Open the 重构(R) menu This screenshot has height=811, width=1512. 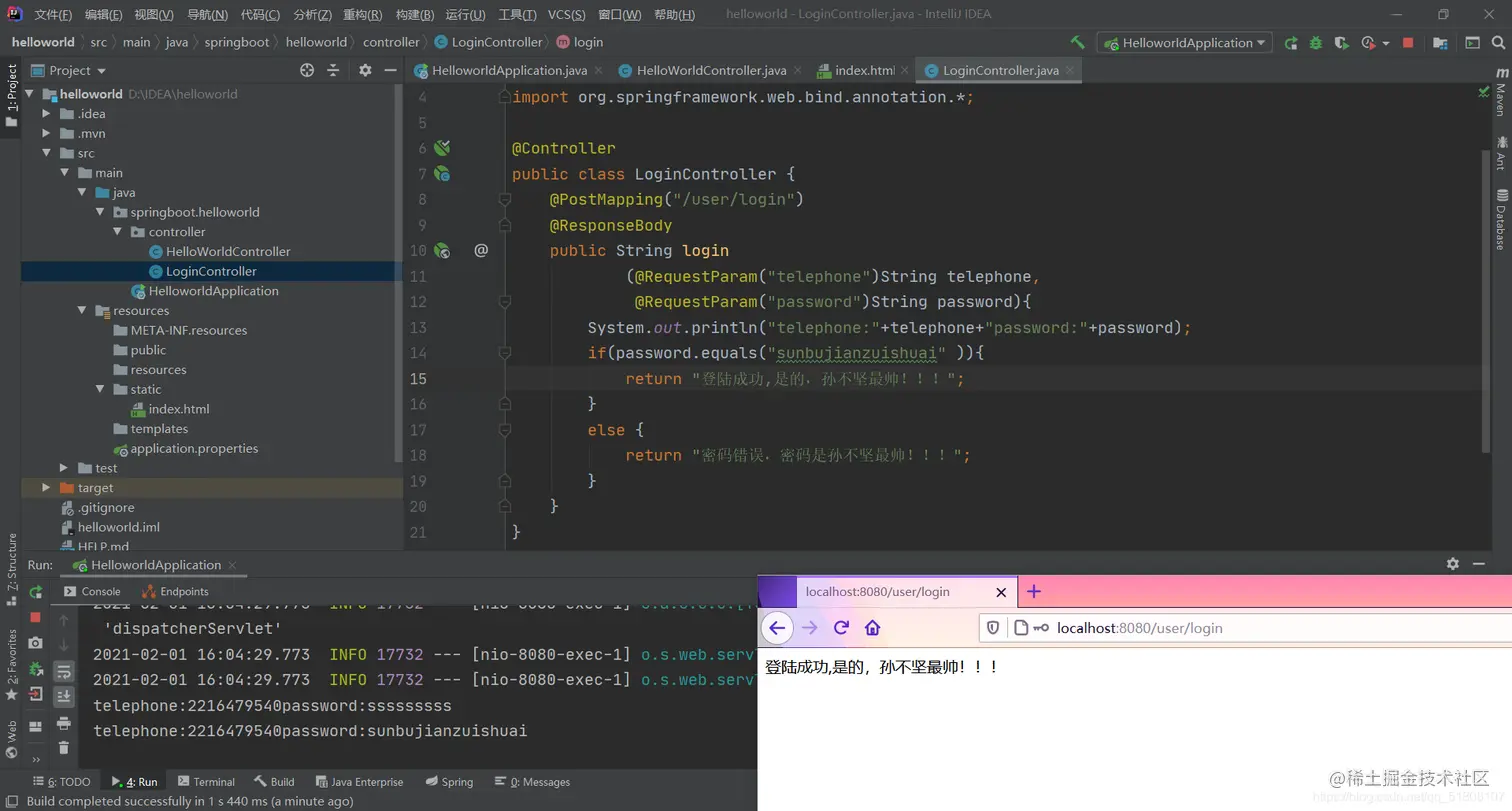click(x=362, y=15)
